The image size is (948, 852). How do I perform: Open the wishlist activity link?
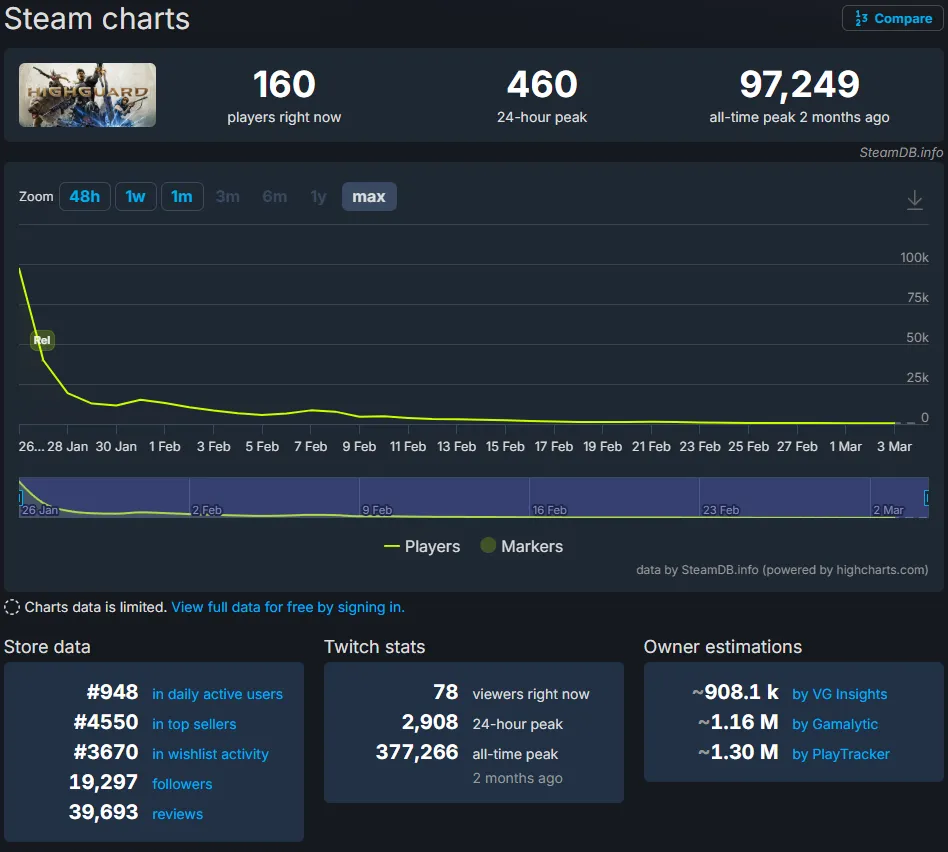tap(210, 754)
